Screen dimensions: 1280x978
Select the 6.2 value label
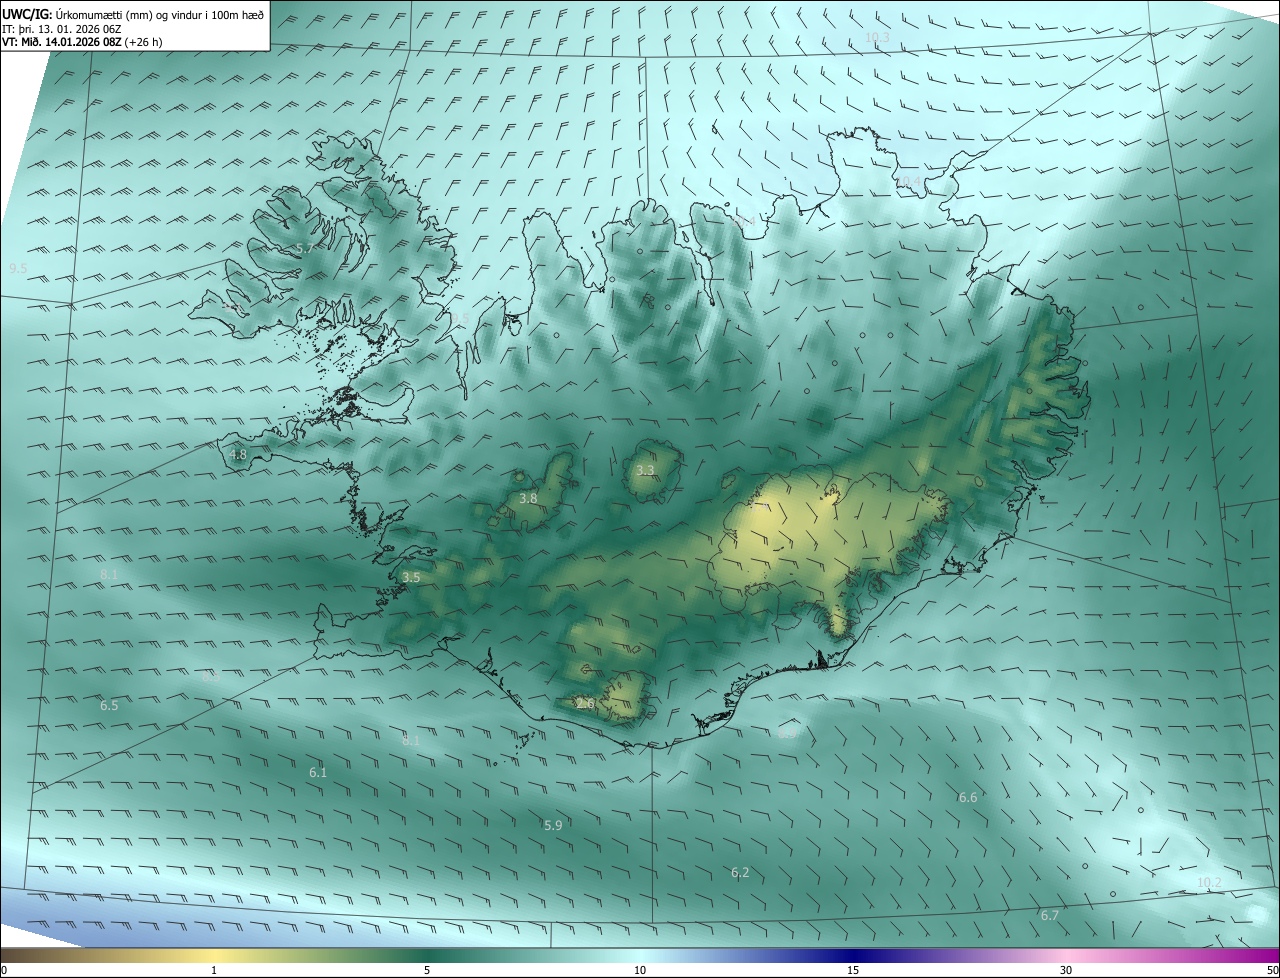[x=740, y=873]
